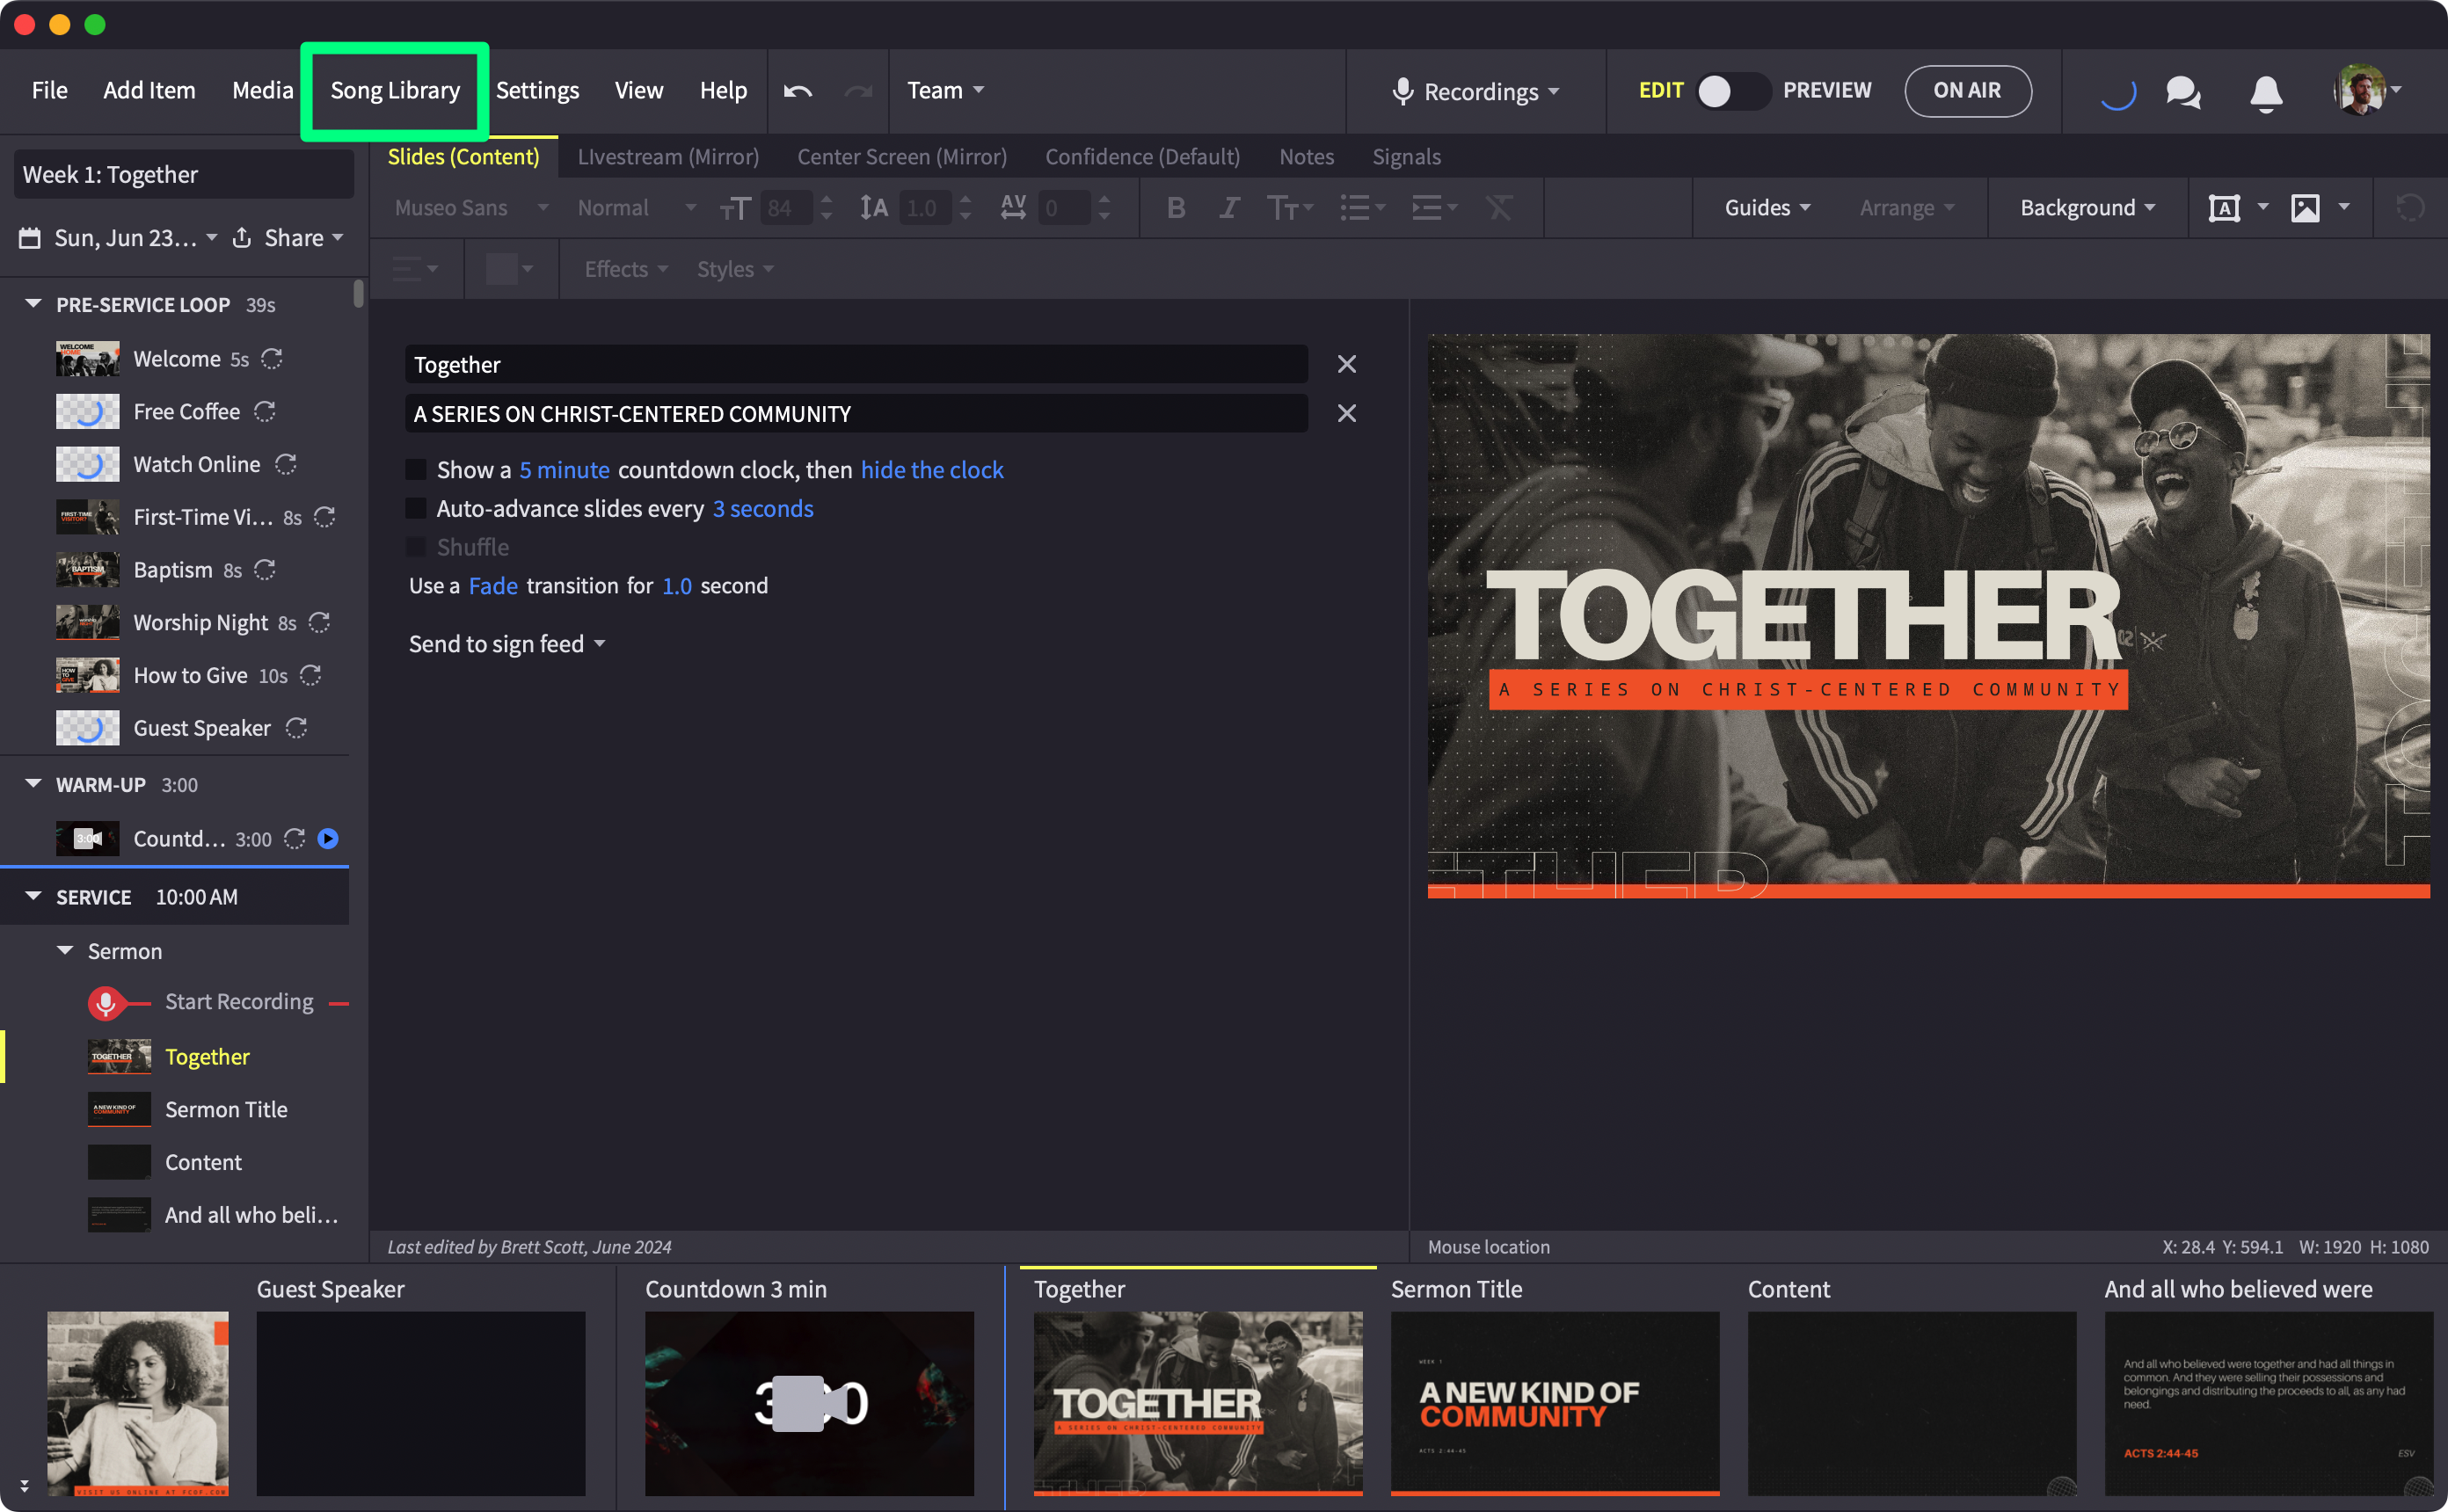This screenshot has width=2448, height=1512.
Task: Collapse the WARM-UP section
Action: tap(33, 784)
